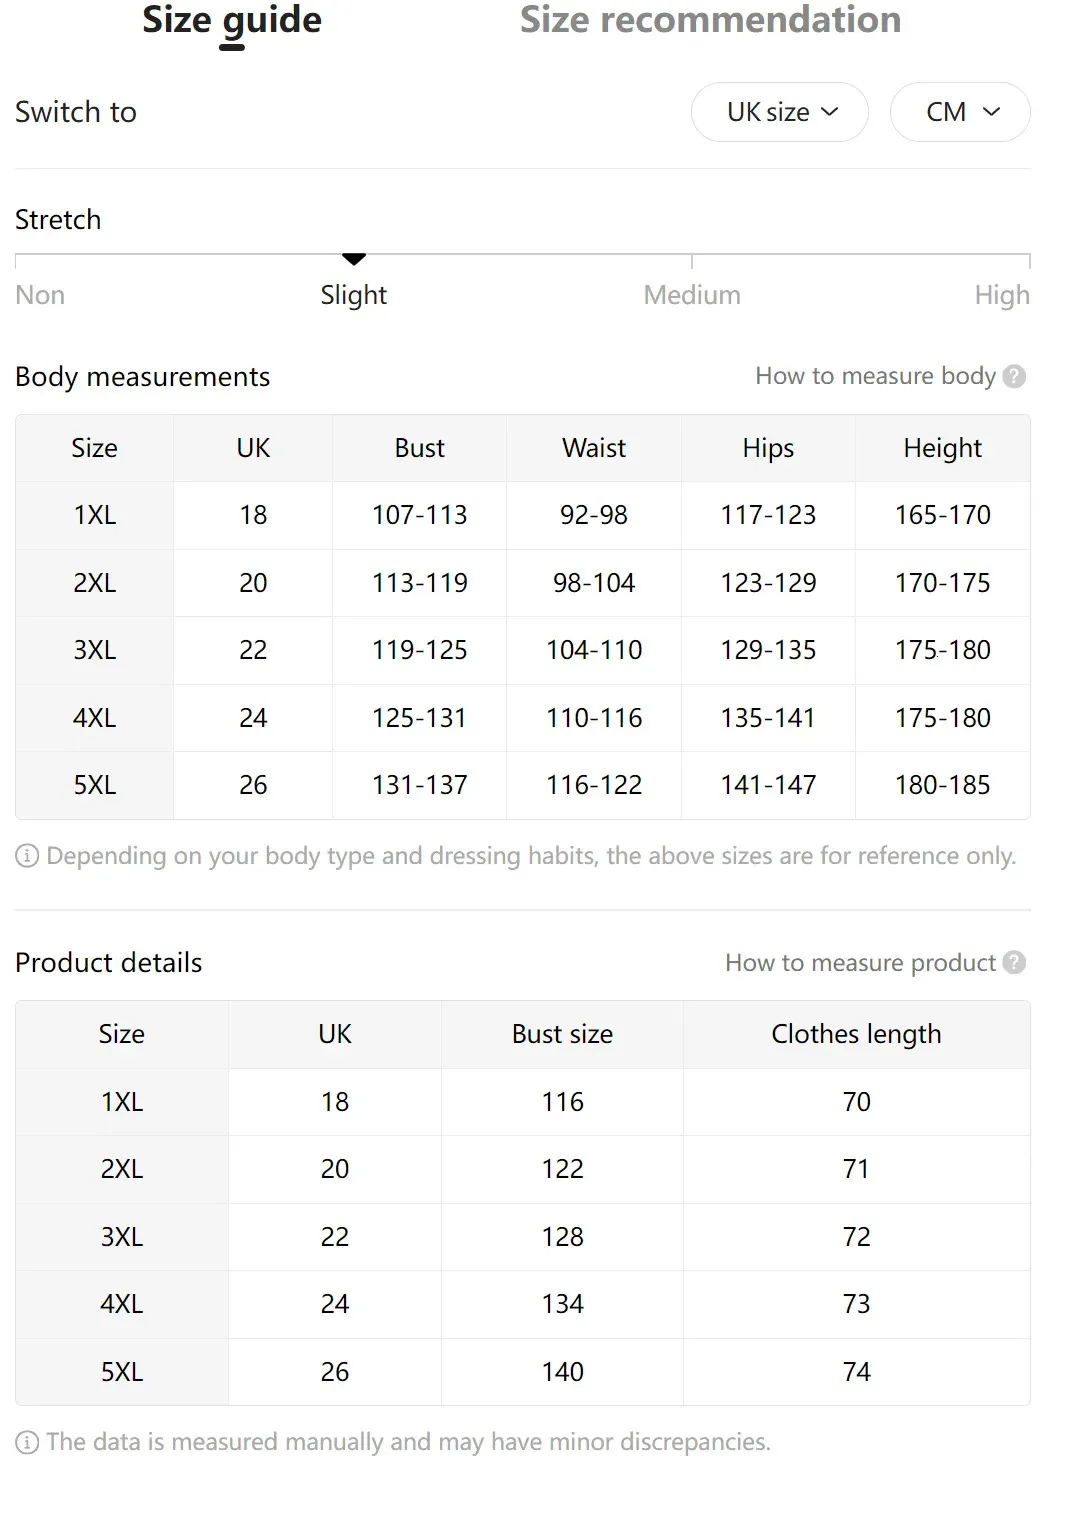Viewport: 1065px width, 1515px height.
Task: Click info icon next to body type disclaimer
Action: pos(27,856)
